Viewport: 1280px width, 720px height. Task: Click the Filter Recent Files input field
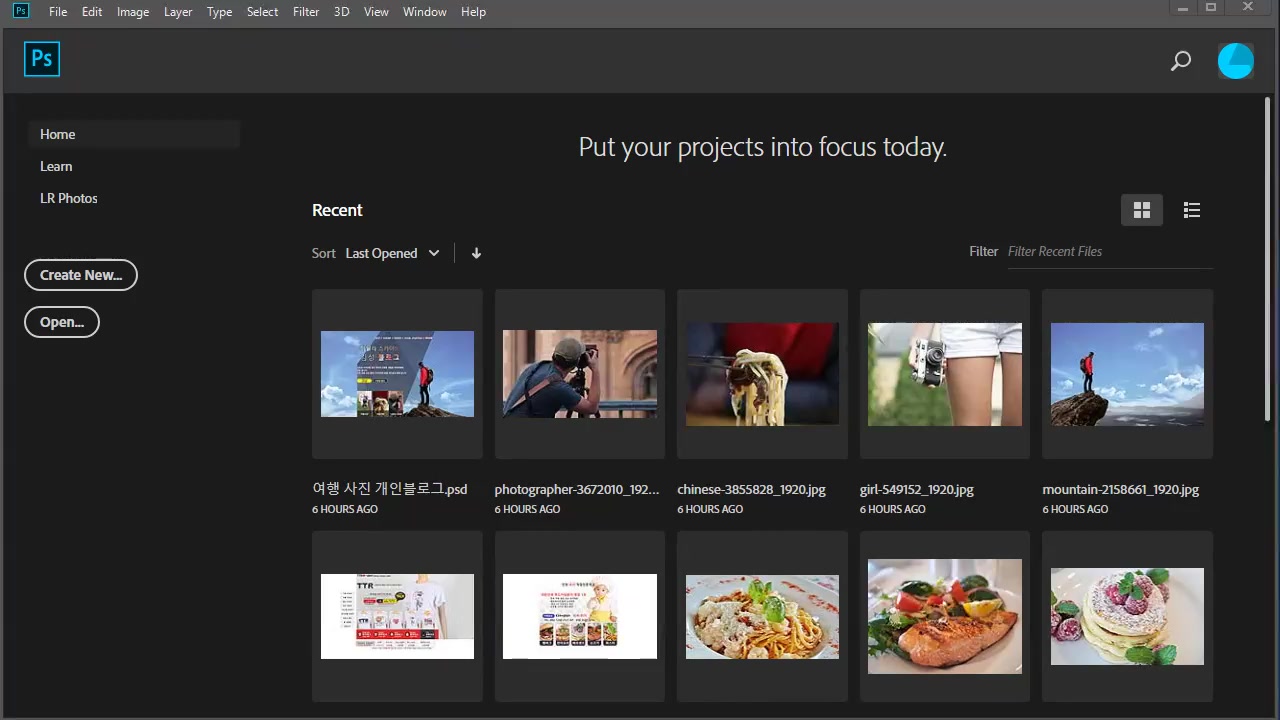click(1108, 252)
